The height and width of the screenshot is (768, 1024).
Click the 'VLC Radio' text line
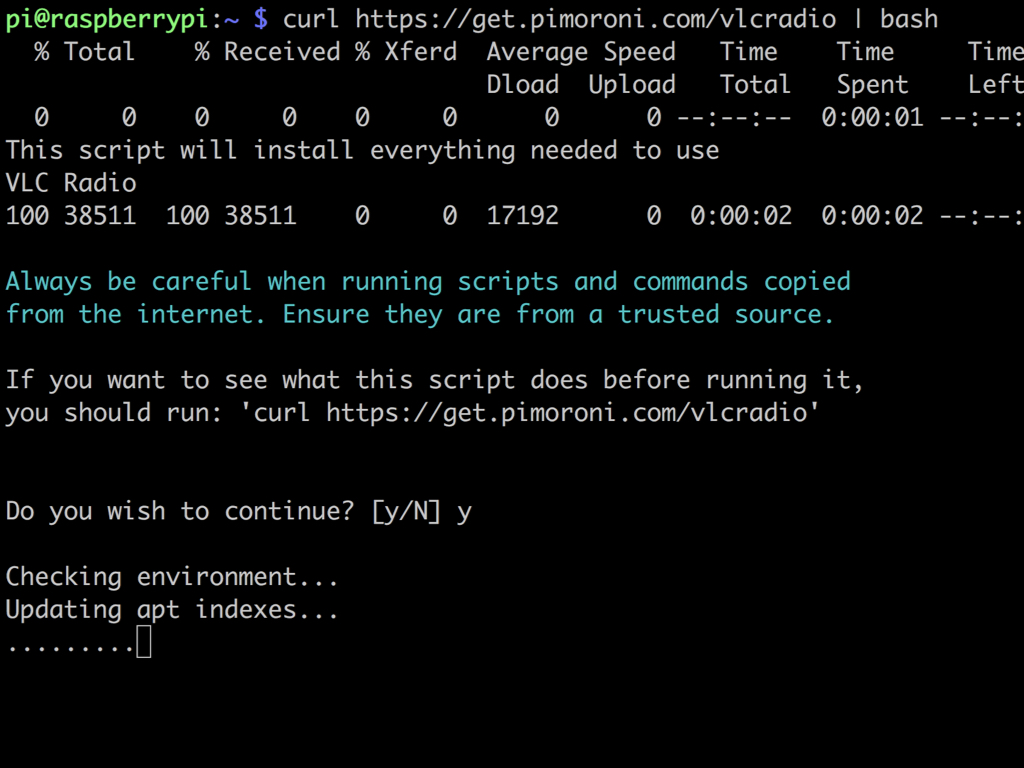point(71,183)
